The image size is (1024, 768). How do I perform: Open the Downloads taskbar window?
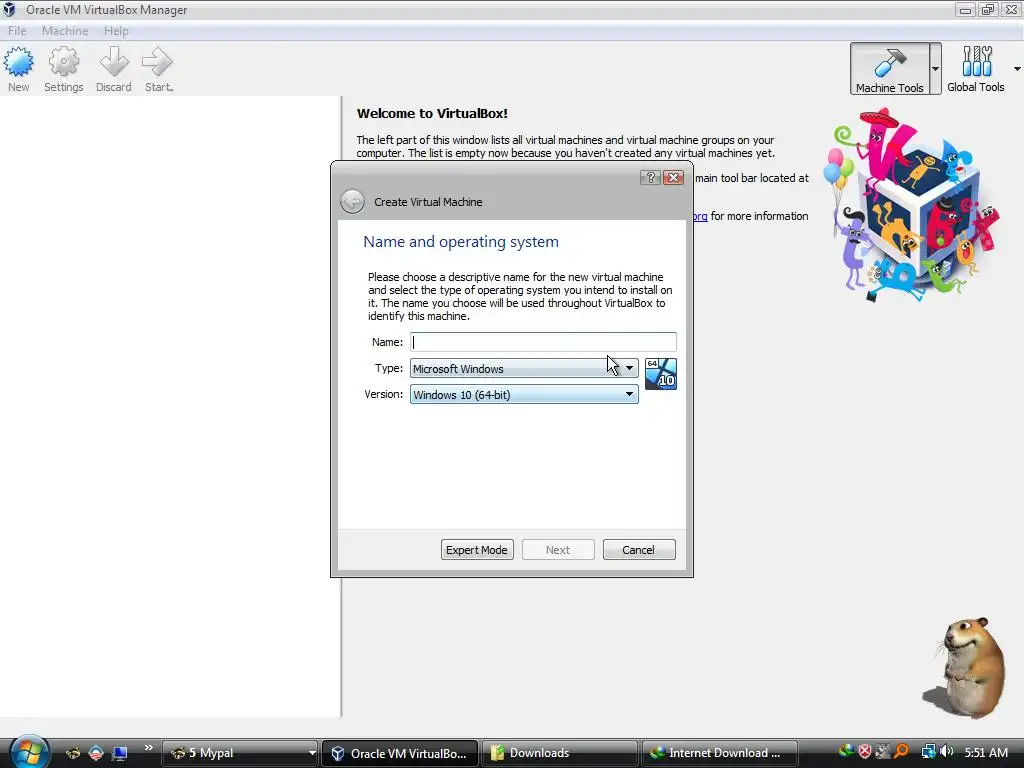[x=559, y=753]
